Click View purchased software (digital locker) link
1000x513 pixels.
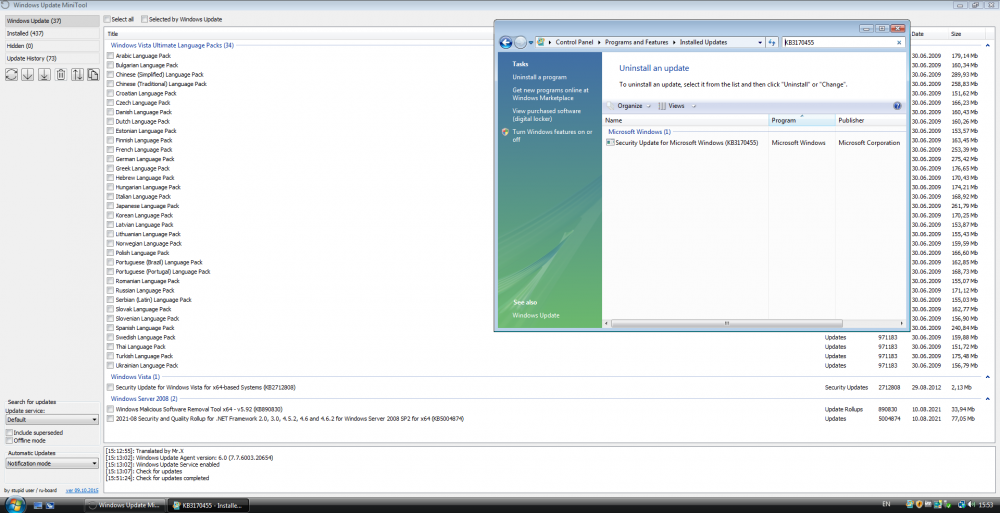547,115
